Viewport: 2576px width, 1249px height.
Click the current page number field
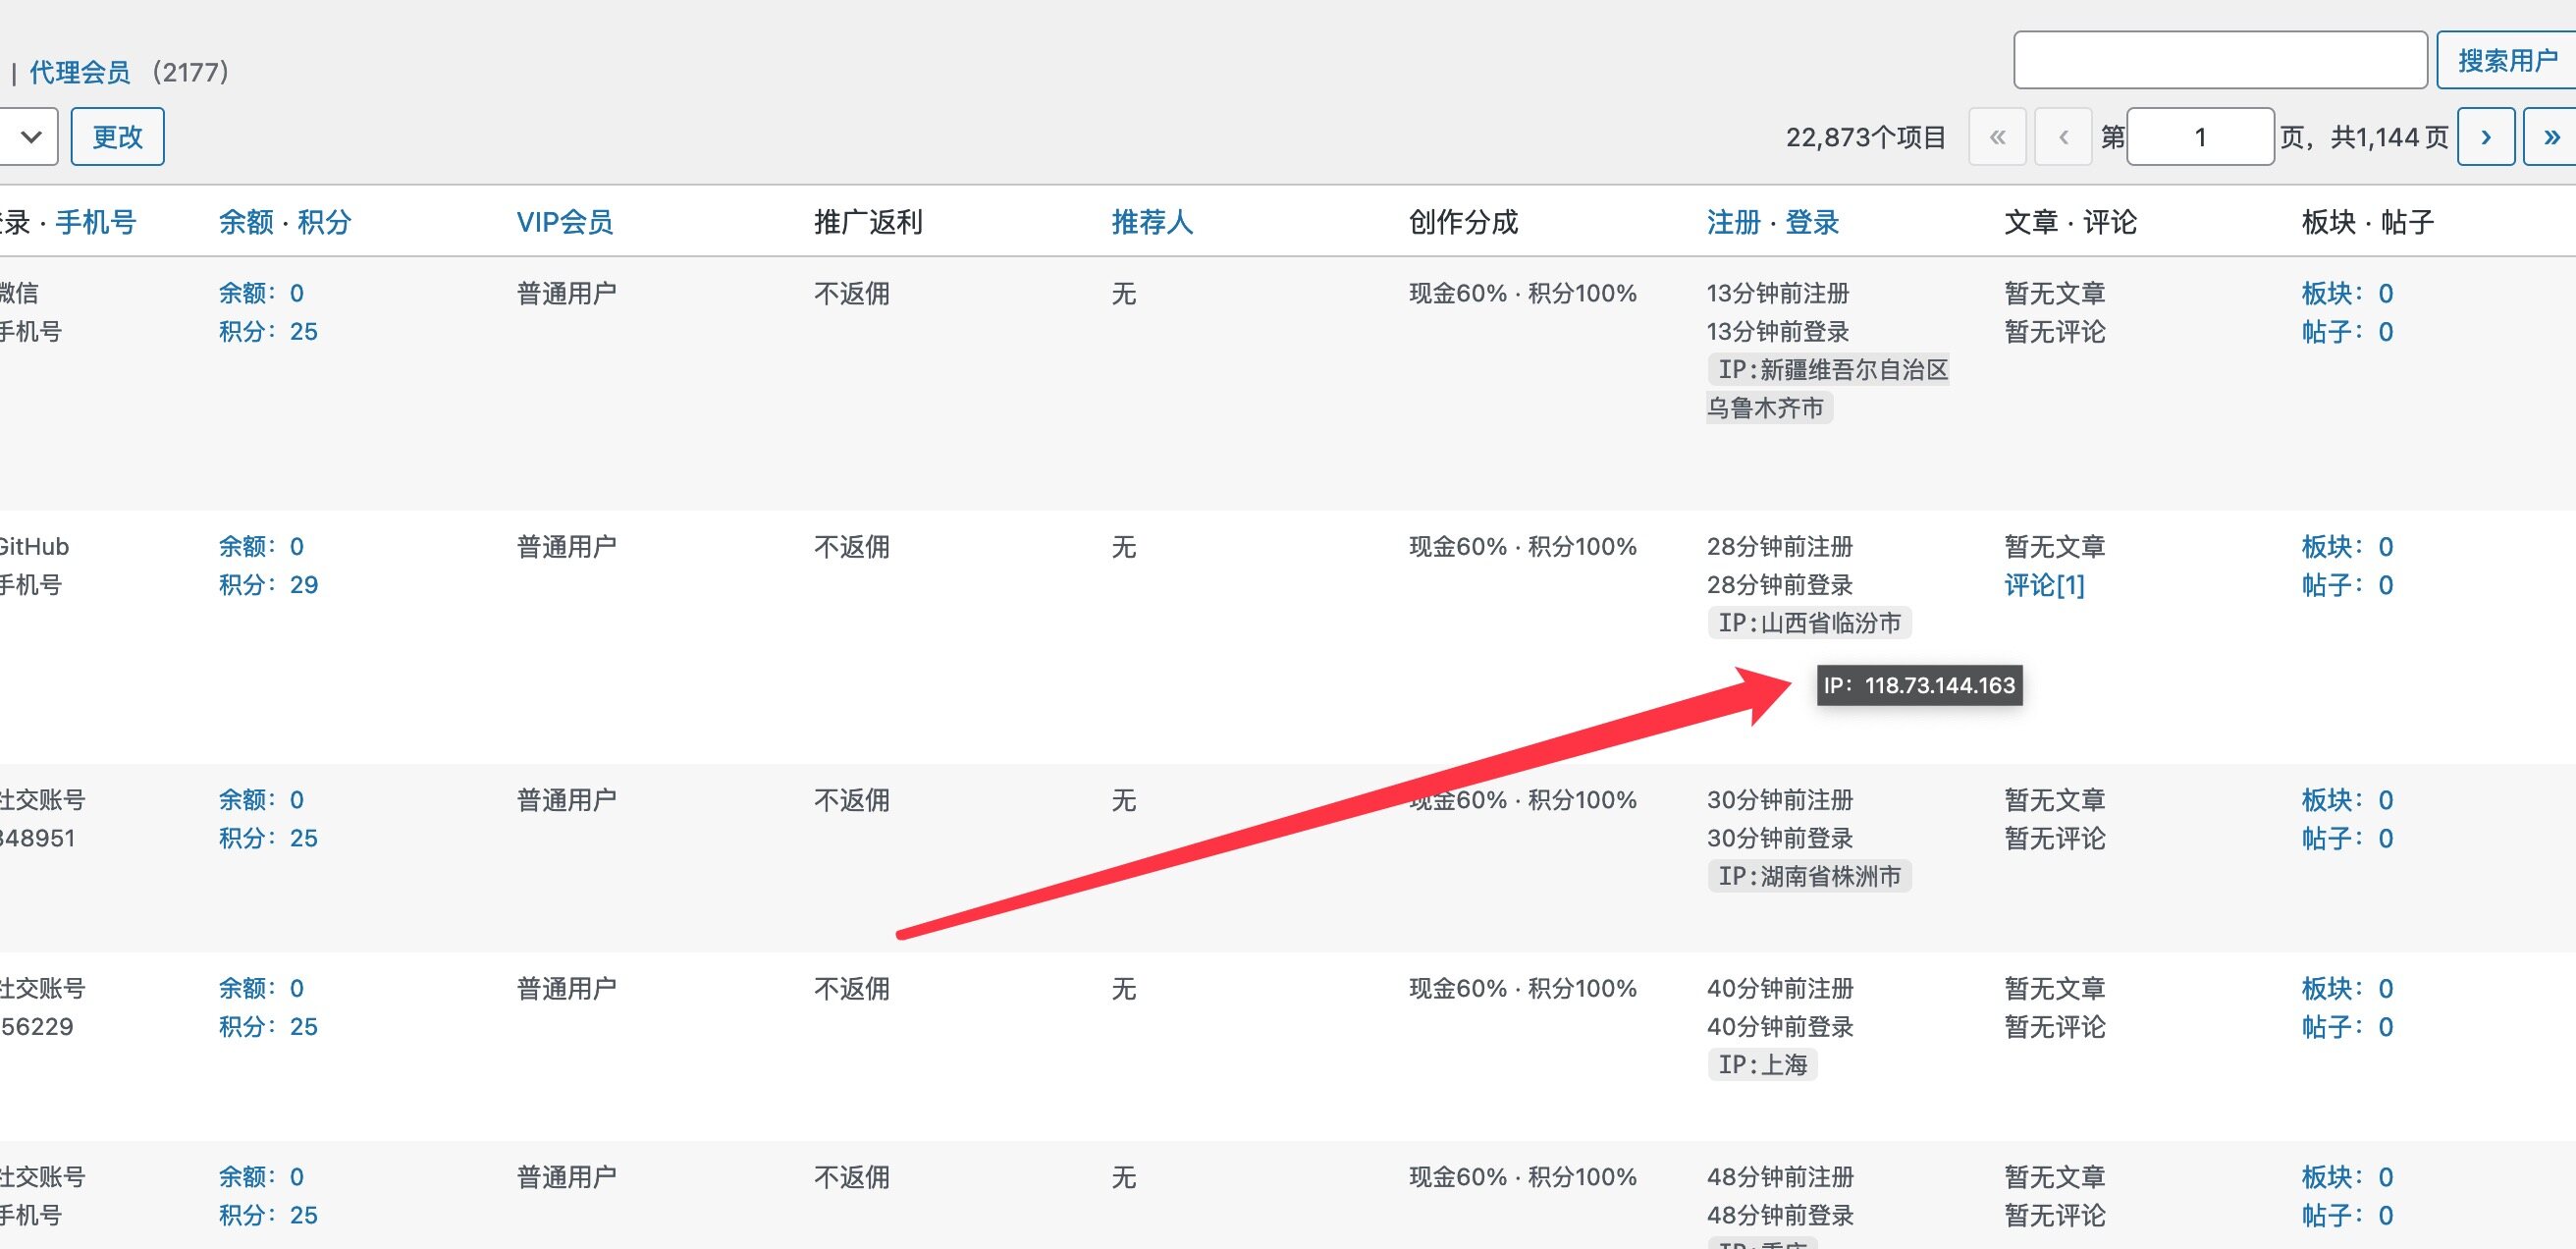coord(2199,137)
